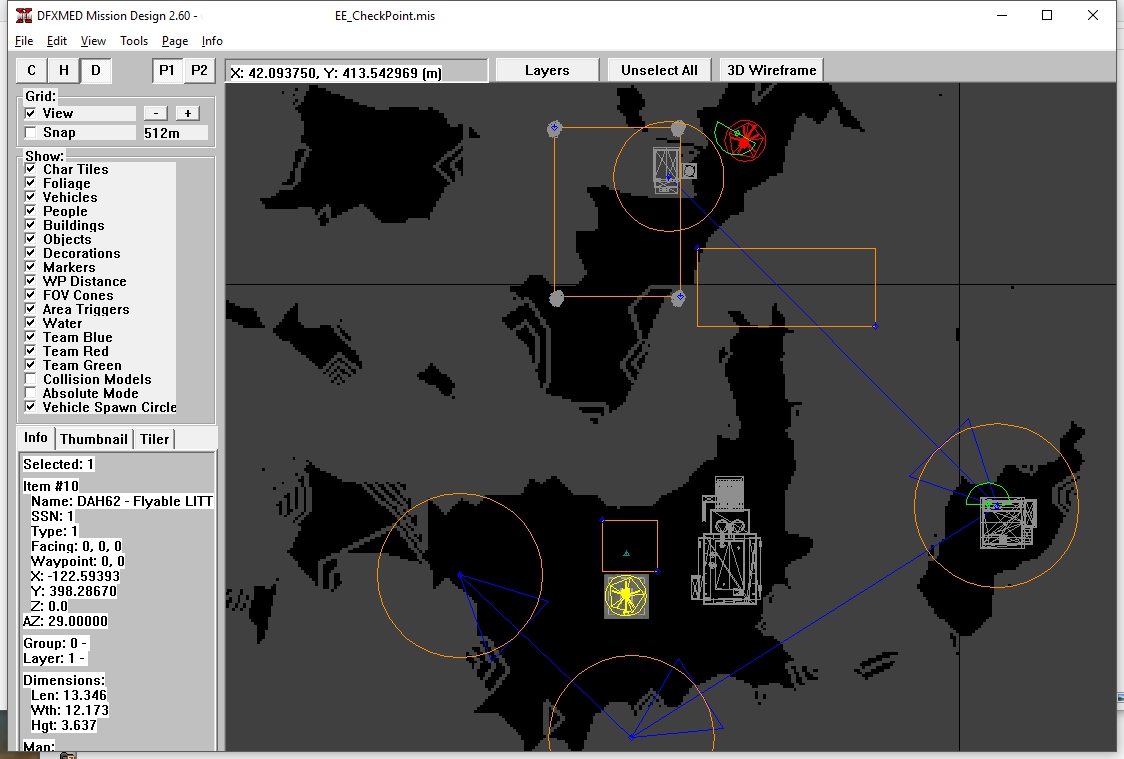
Task: Select the red enemy unit on map
Action: coord(744,140)
